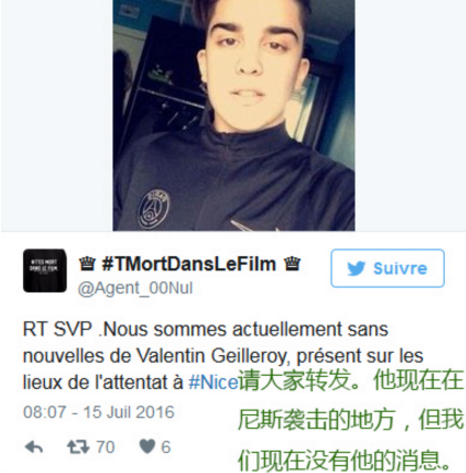Screen dimensions: 466x473
Task: Click the name Valentin Geilleroy in tweet
Action: click(212, 356)
